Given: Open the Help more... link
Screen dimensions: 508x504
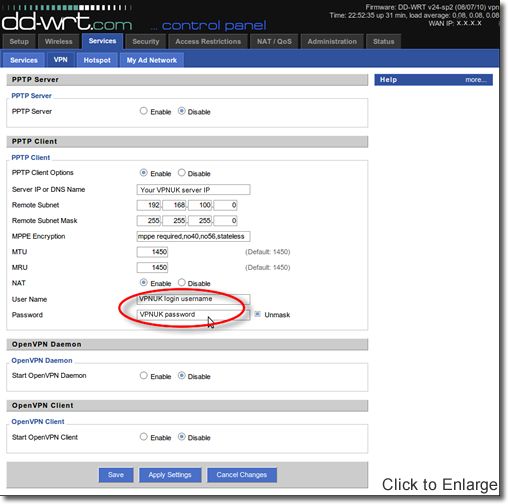Looking at the screenshot, I should pos(476,80).
